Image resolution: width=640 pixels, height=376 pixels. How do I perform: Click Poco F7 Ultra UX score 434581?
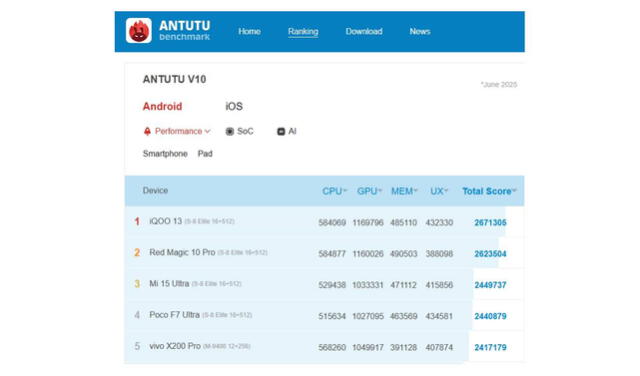[x=439, y=316]
